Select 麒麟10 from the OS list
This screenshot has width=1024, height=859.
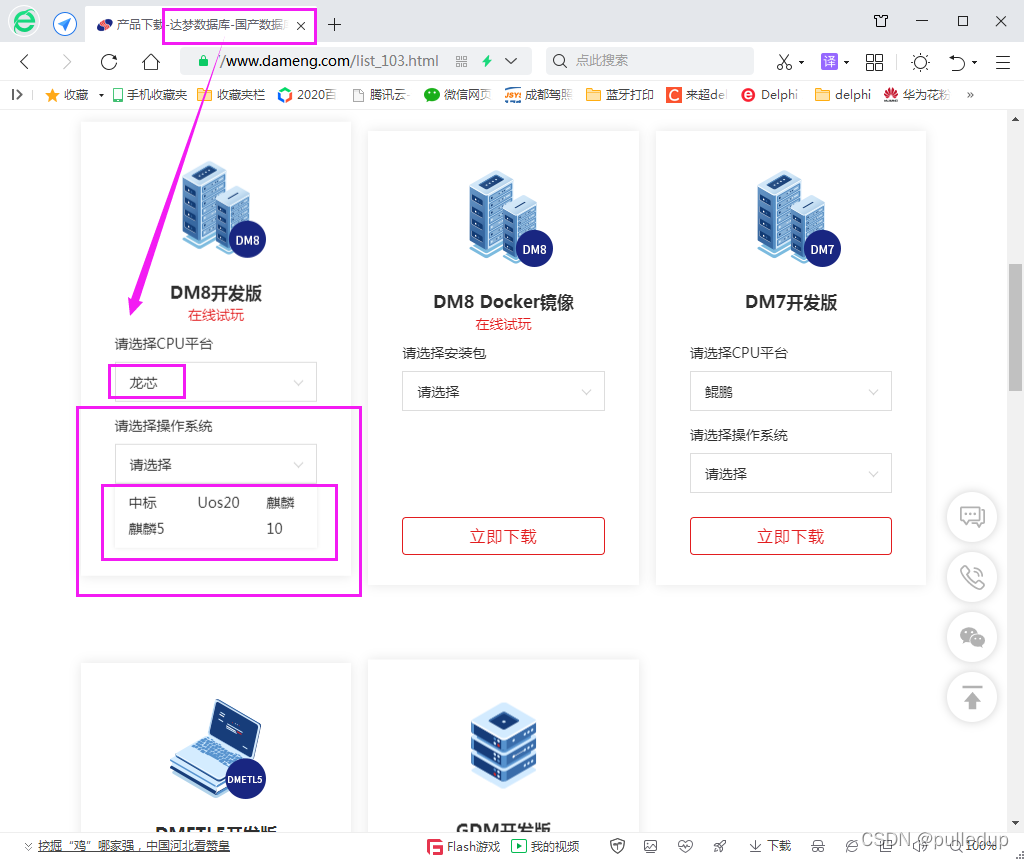point(280,515)
